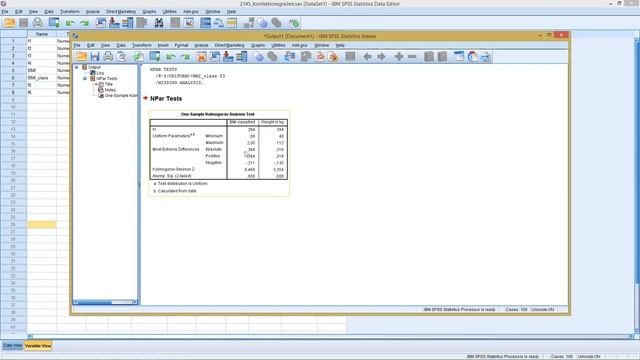Click Insert Title icon in Viewer toolbar

coord(473,57)
